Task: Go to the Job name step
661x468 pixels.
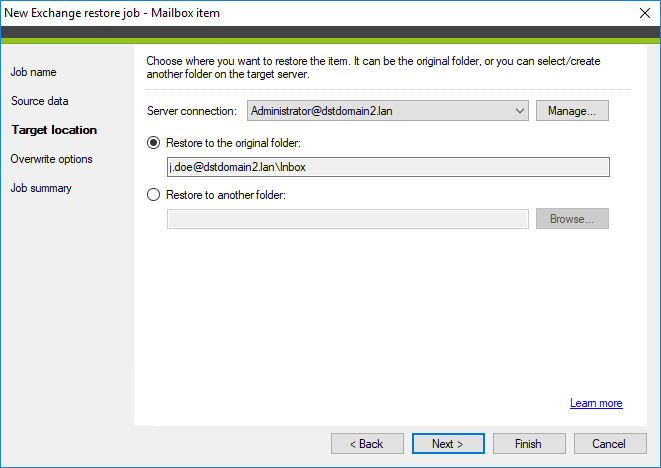Action: point(33,73)
